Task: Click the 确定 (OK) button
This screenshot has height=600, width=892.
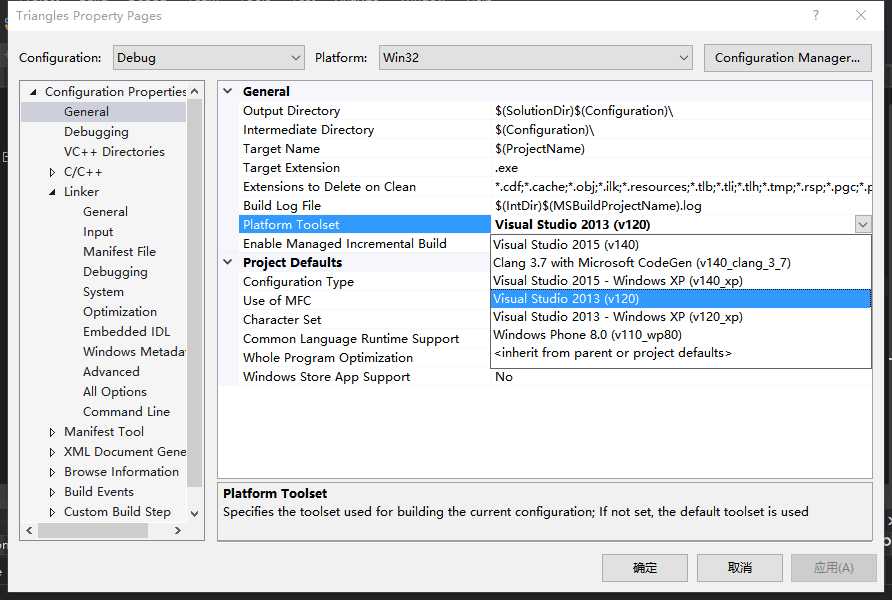Action: tap(645, 568)
